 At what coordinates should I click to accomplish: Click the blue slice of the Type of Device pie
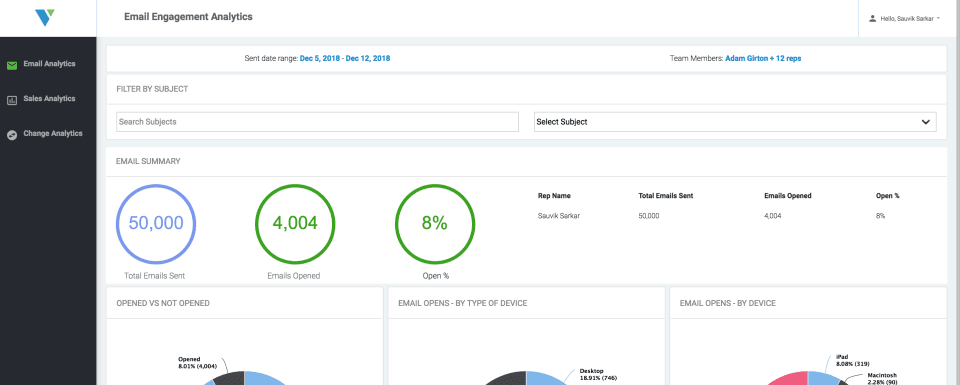[x=544, y=378]
